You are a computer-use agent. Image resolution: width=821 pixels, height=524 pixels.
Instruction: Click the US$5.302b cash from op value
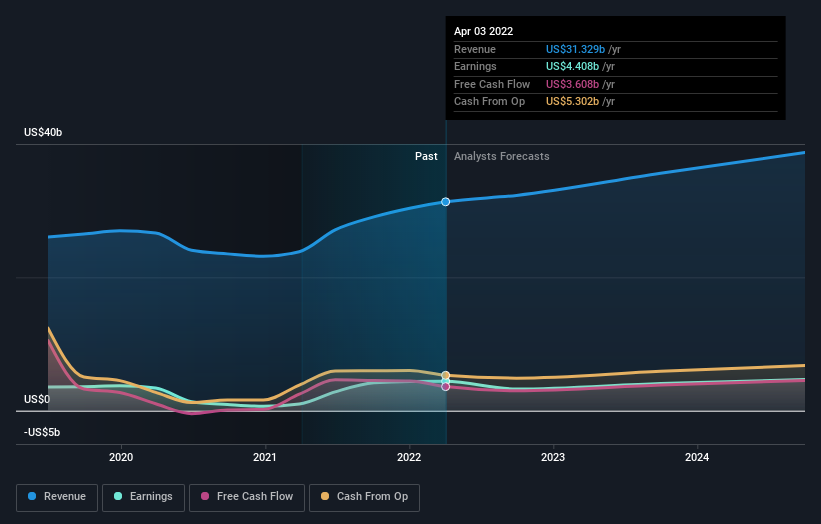[572, 102]
